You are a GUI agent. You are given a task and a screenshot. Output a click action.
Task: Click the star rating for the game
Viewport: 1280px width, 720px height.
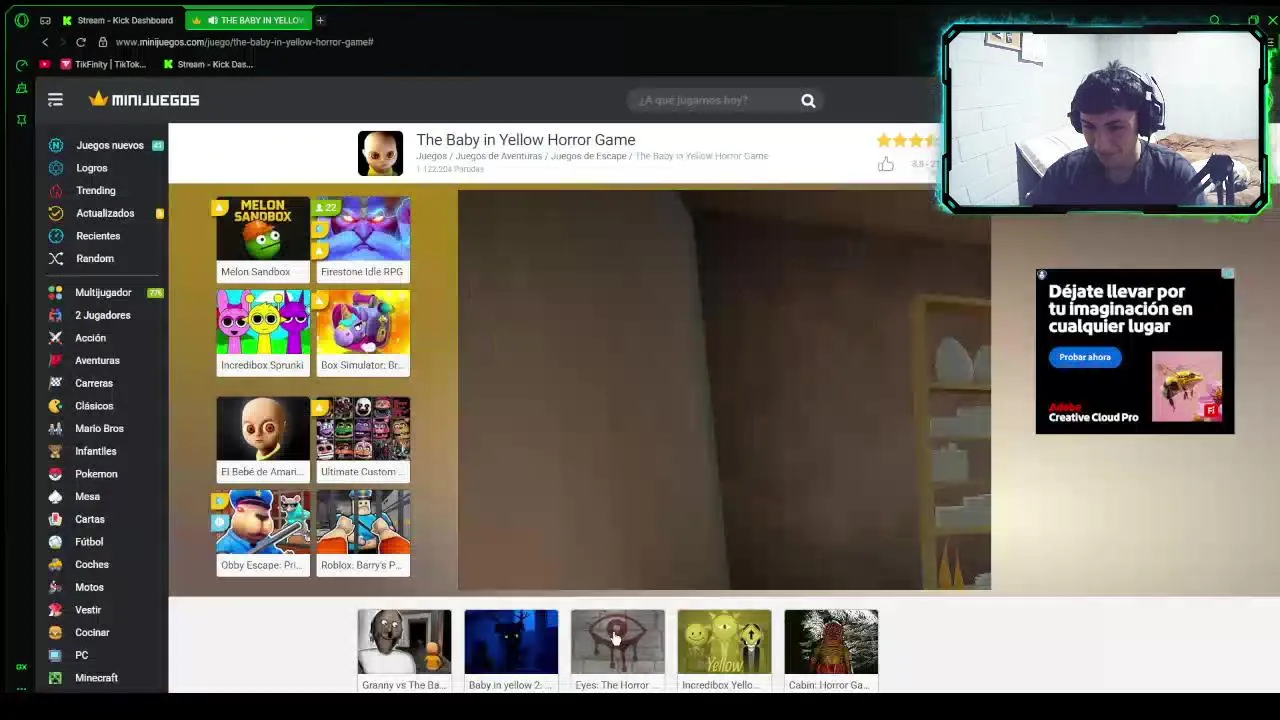coord(906,141)
